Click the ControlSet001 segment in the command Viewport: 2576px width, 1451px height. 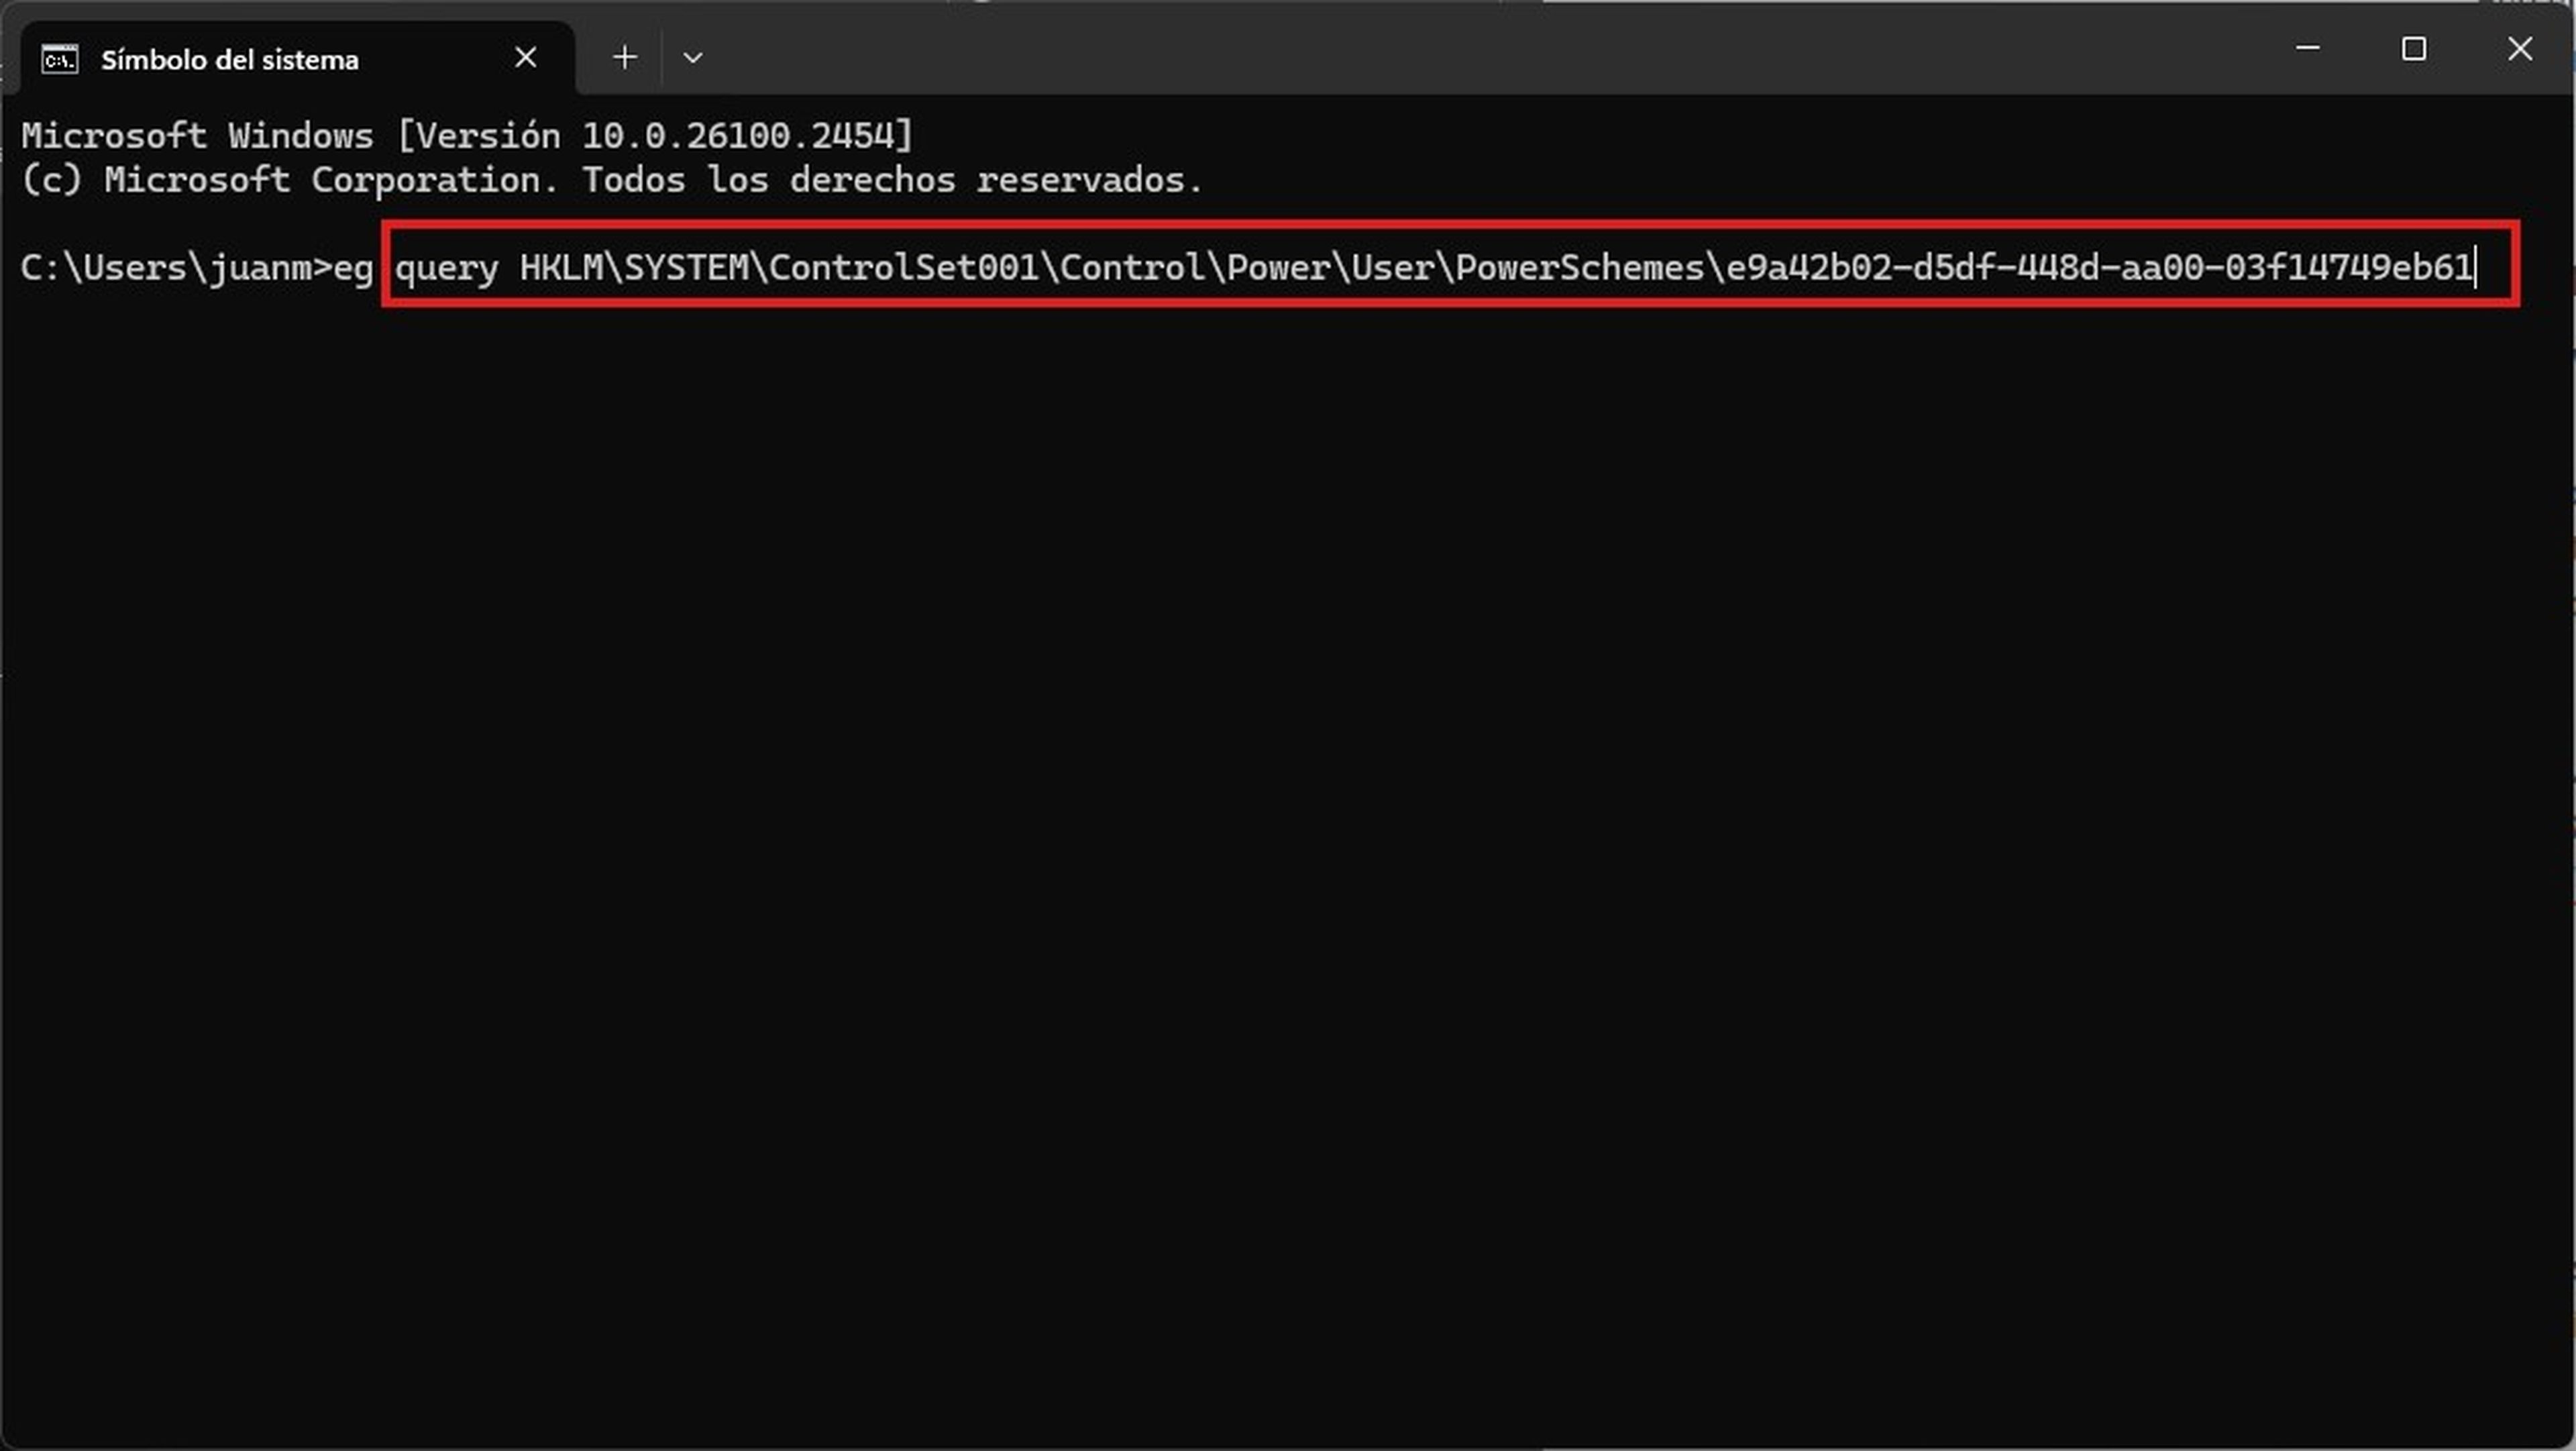(904, 267)
